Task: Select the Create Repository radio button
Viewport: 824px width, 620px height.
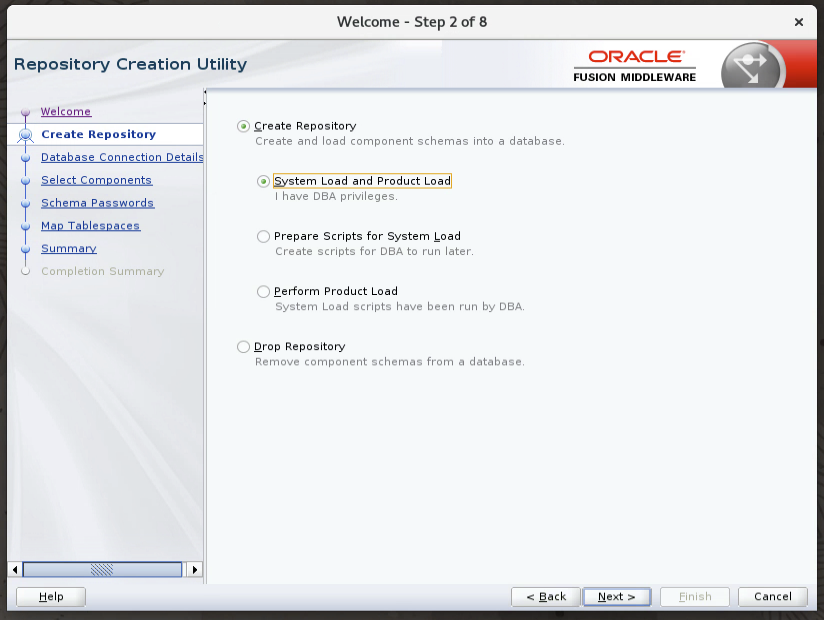Action: click(243, 126)
